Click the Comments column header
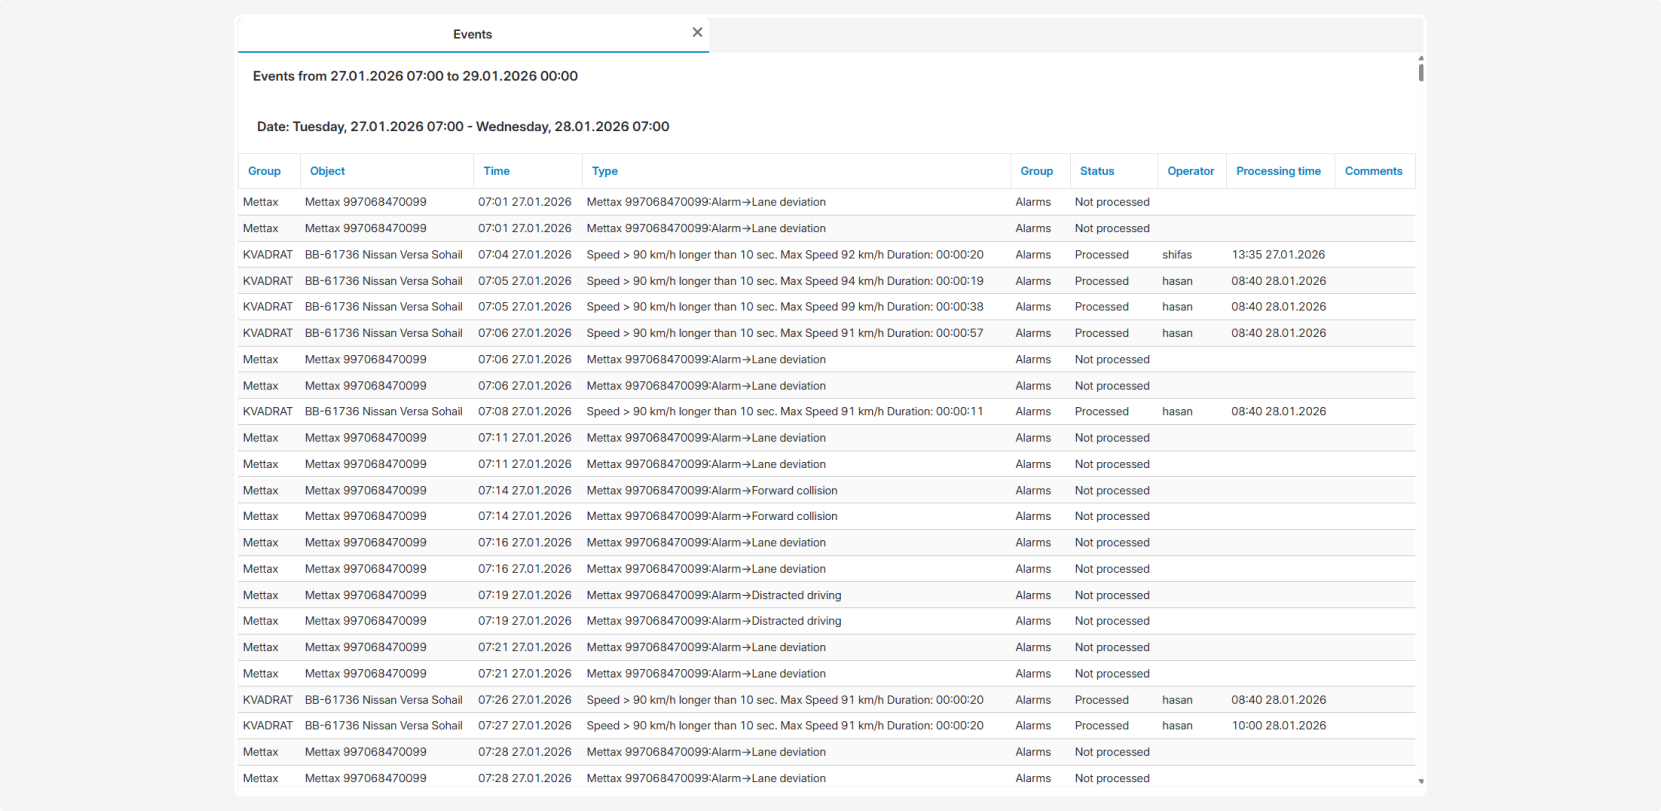Image resolution: width=1661 pixels, height=811 pixels. [1373, 171]
